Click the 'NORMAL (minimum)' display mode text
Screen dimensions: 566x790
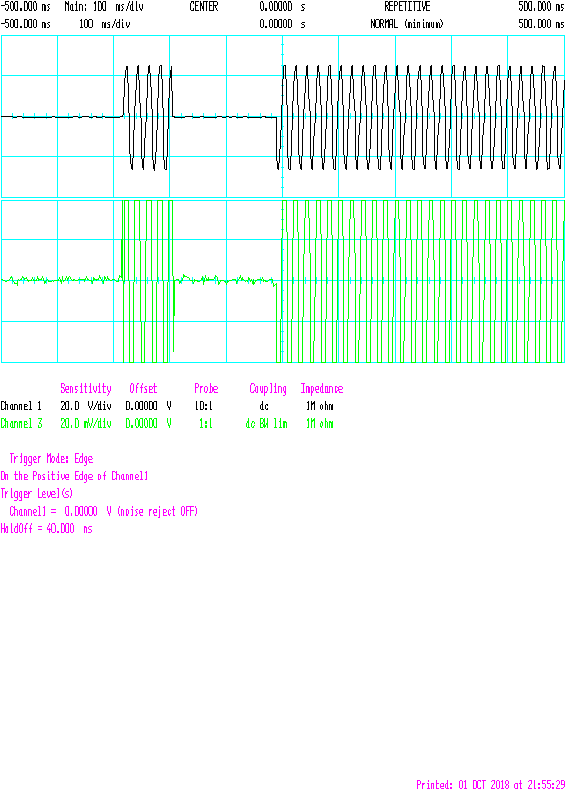407,24
